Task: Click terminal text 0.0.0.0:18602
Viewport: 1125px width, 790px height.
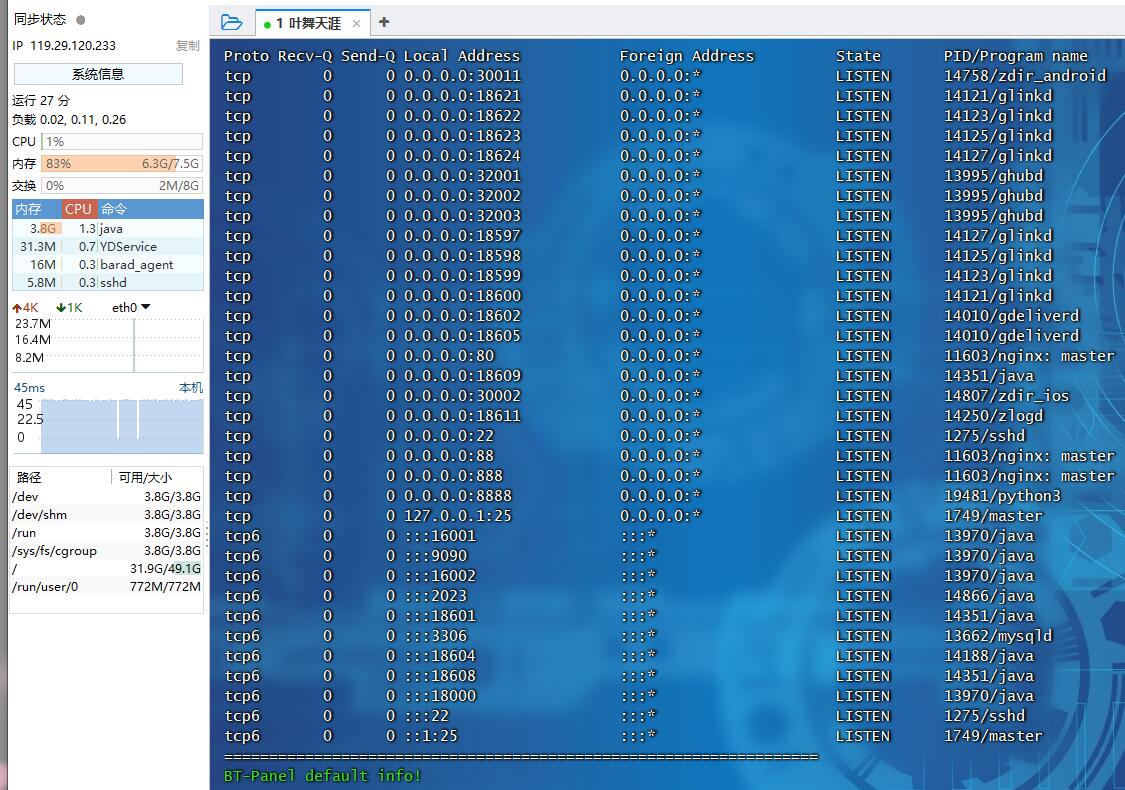Action: click(462, 316)
